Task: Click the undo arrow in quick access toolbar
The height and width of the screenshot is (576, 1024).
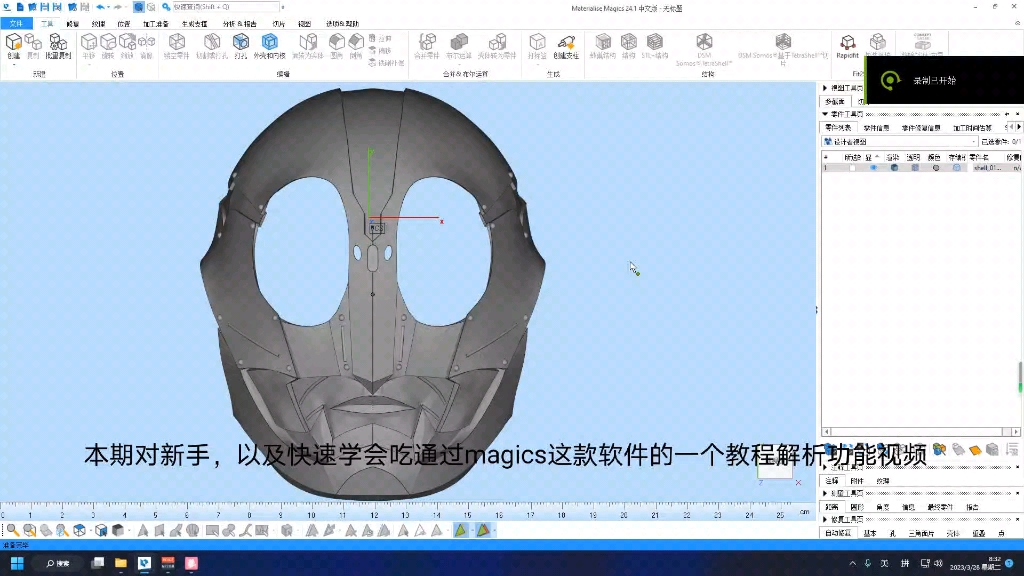Action: (100, 7)
